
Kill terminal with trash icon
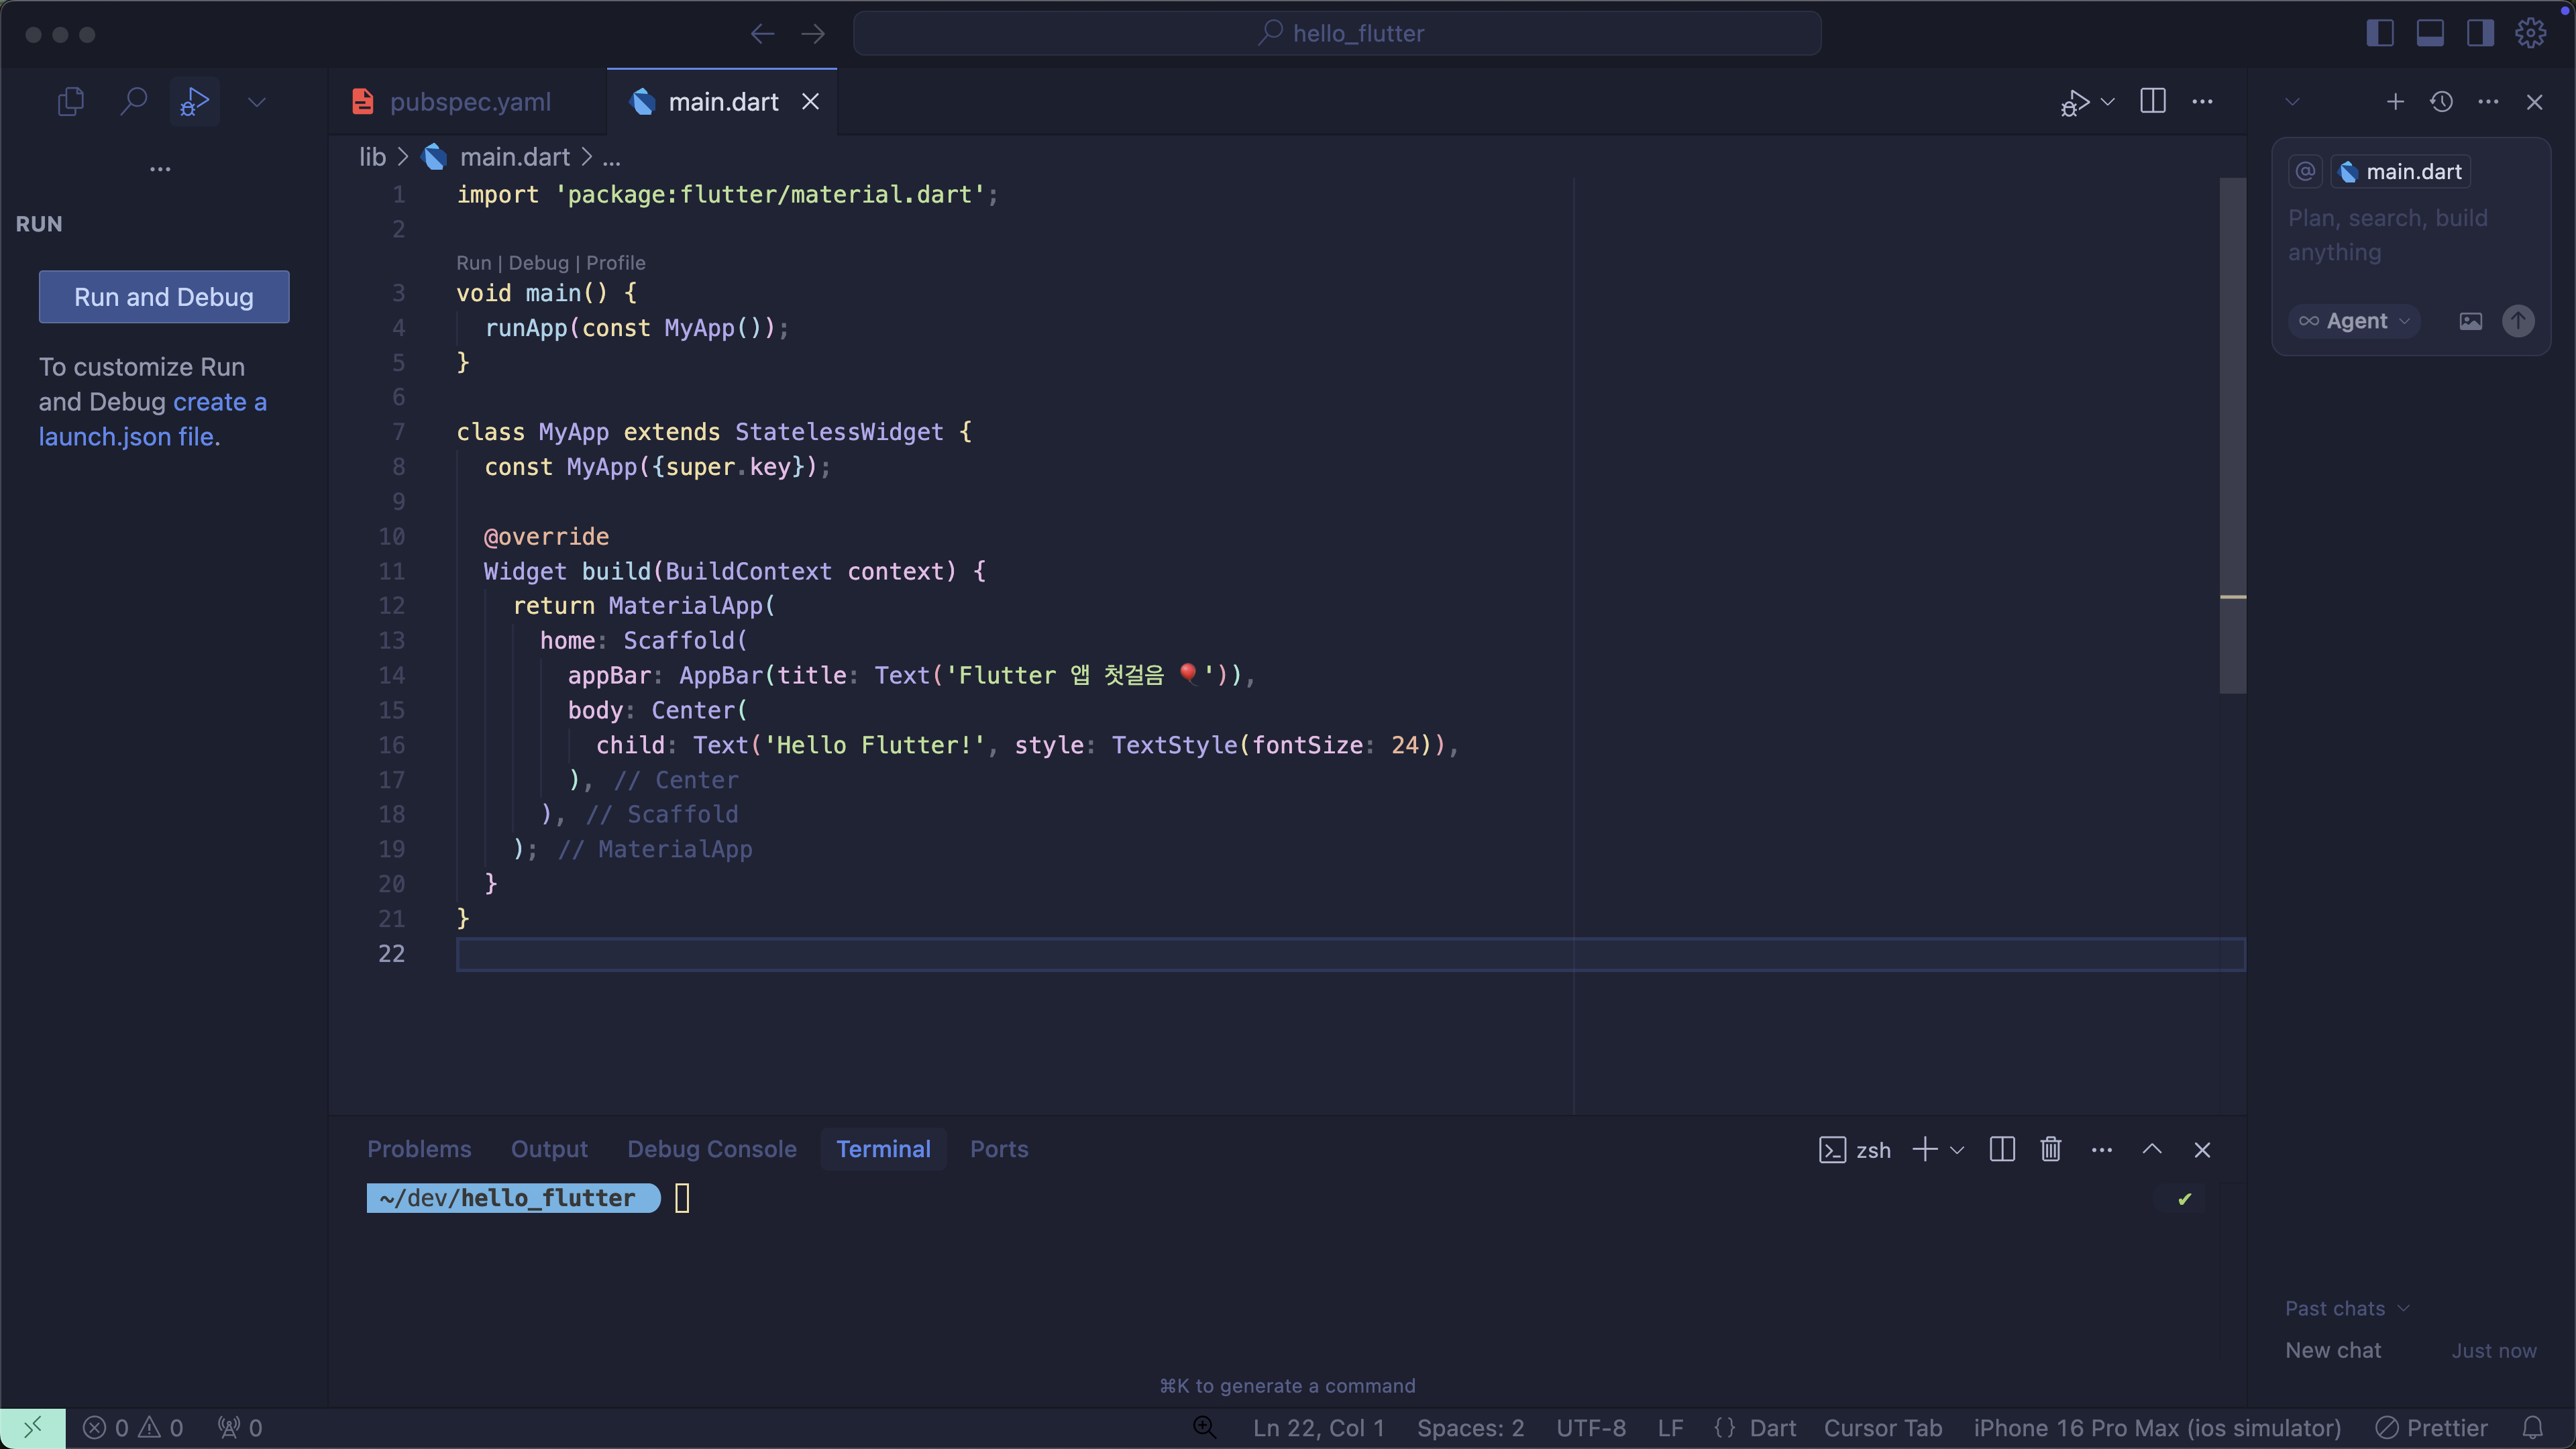[2050, 1149]
